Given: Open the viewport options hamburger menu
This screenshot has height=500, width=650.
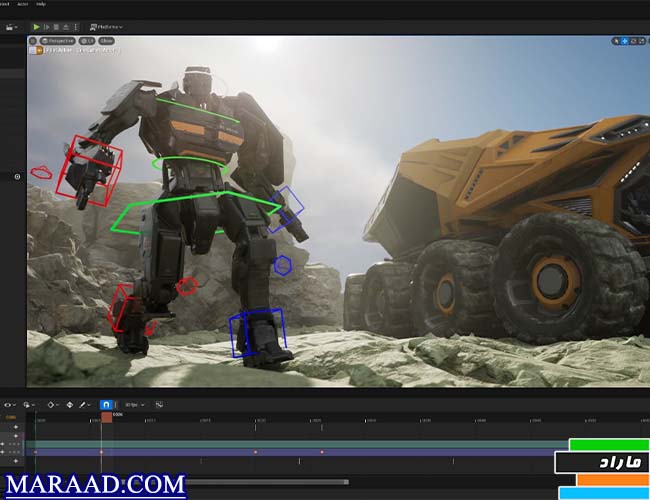Looking at the screenshot, I should tap(33, 41).
